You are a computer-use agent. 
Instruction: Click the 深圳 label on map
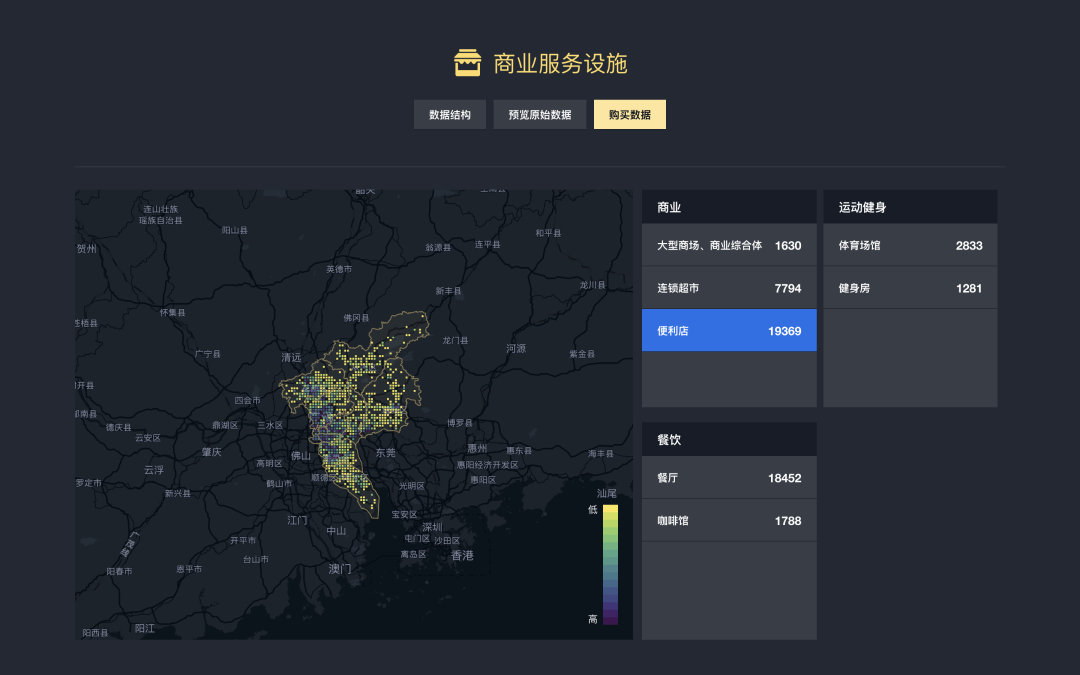[x=433, y=527]
